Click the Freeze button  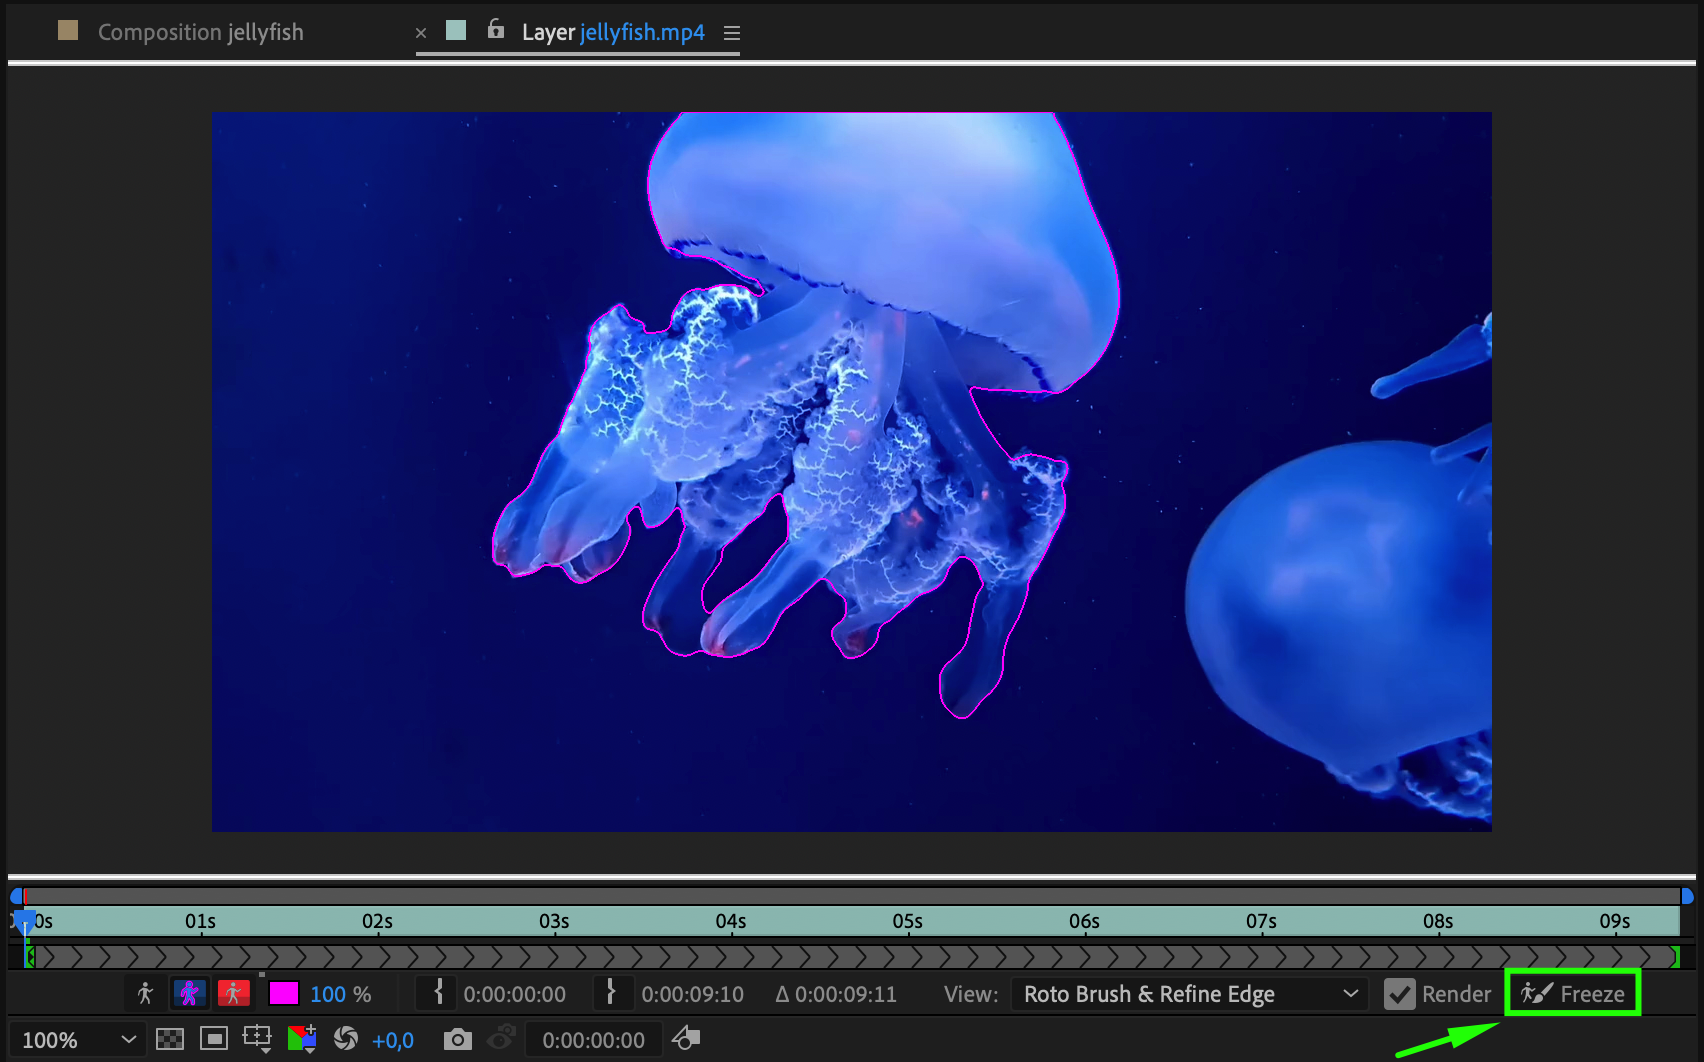click(x=1573, y=993)
